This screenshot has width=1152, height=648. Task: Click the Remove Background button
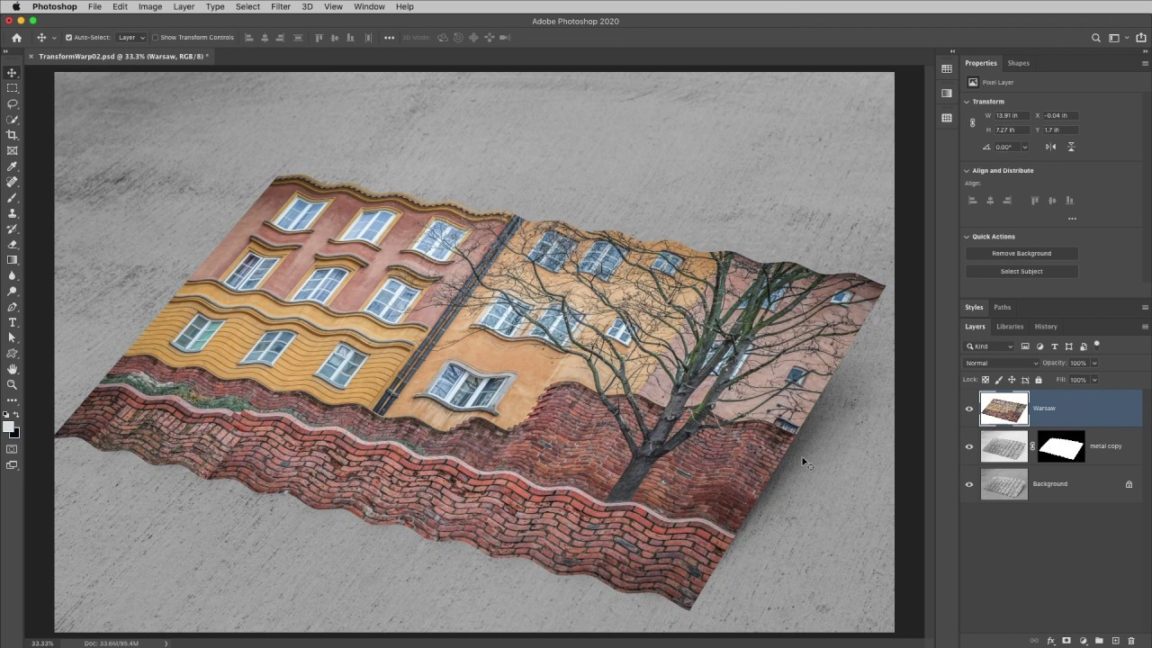pyautogui.click(x=1021, y=254)
